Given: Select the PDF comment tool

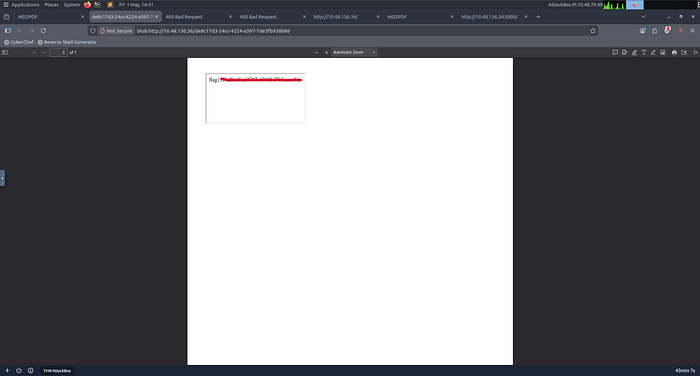Looking at the screenshot, I should click(615, 52).
